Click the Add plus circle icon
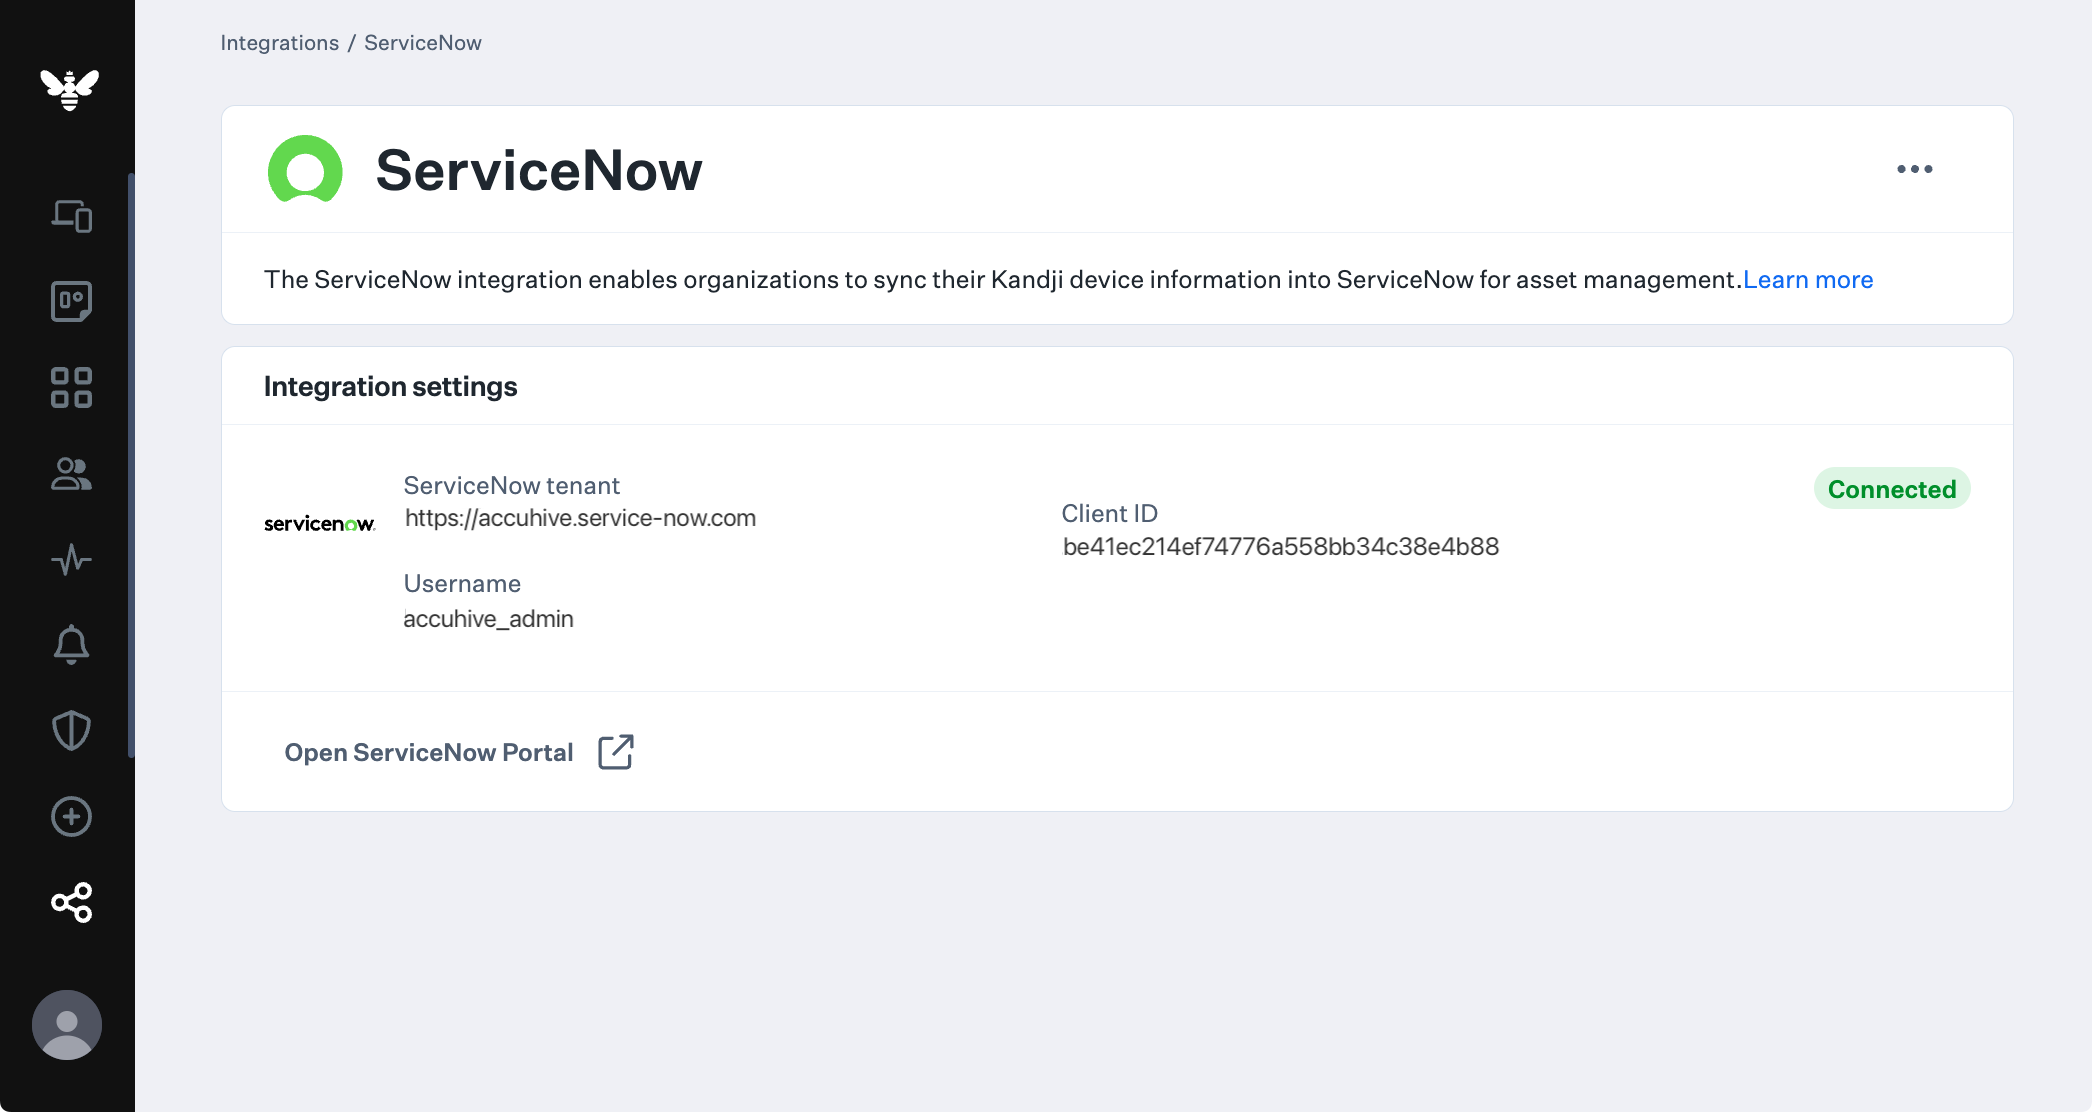This screenshot has height=1112, width=2092. pos(71,817)
